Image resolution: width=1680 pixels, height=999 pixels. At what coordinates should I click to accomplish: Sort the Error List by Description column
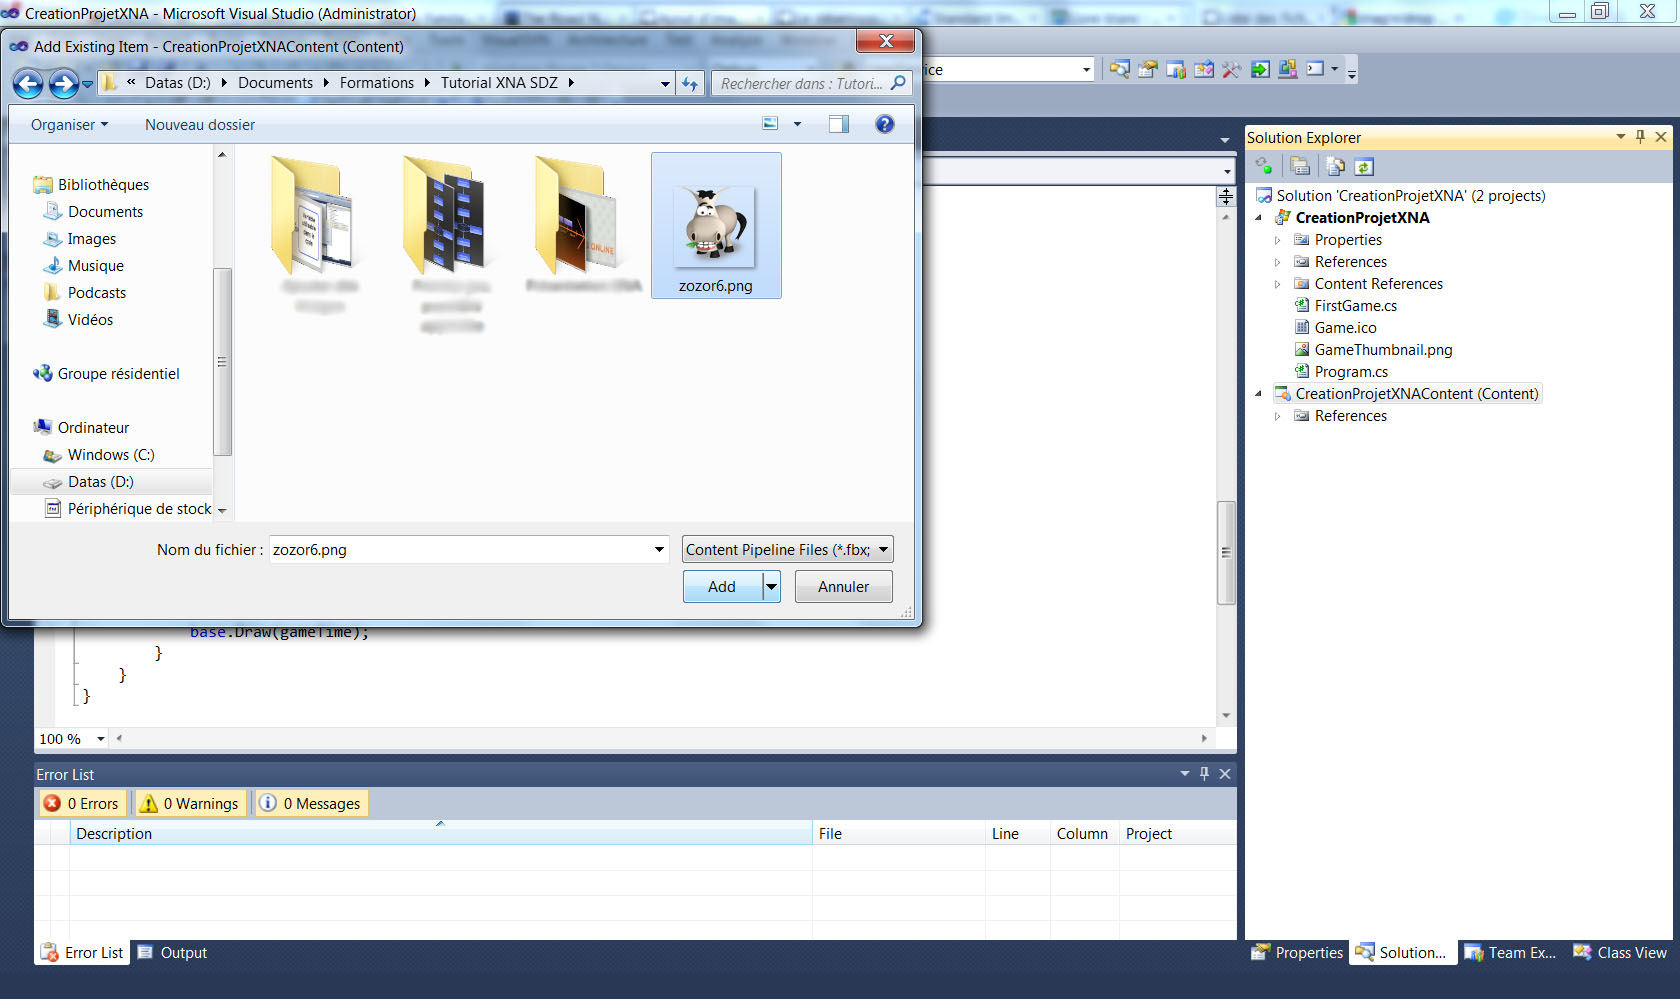tap(441, 833)
